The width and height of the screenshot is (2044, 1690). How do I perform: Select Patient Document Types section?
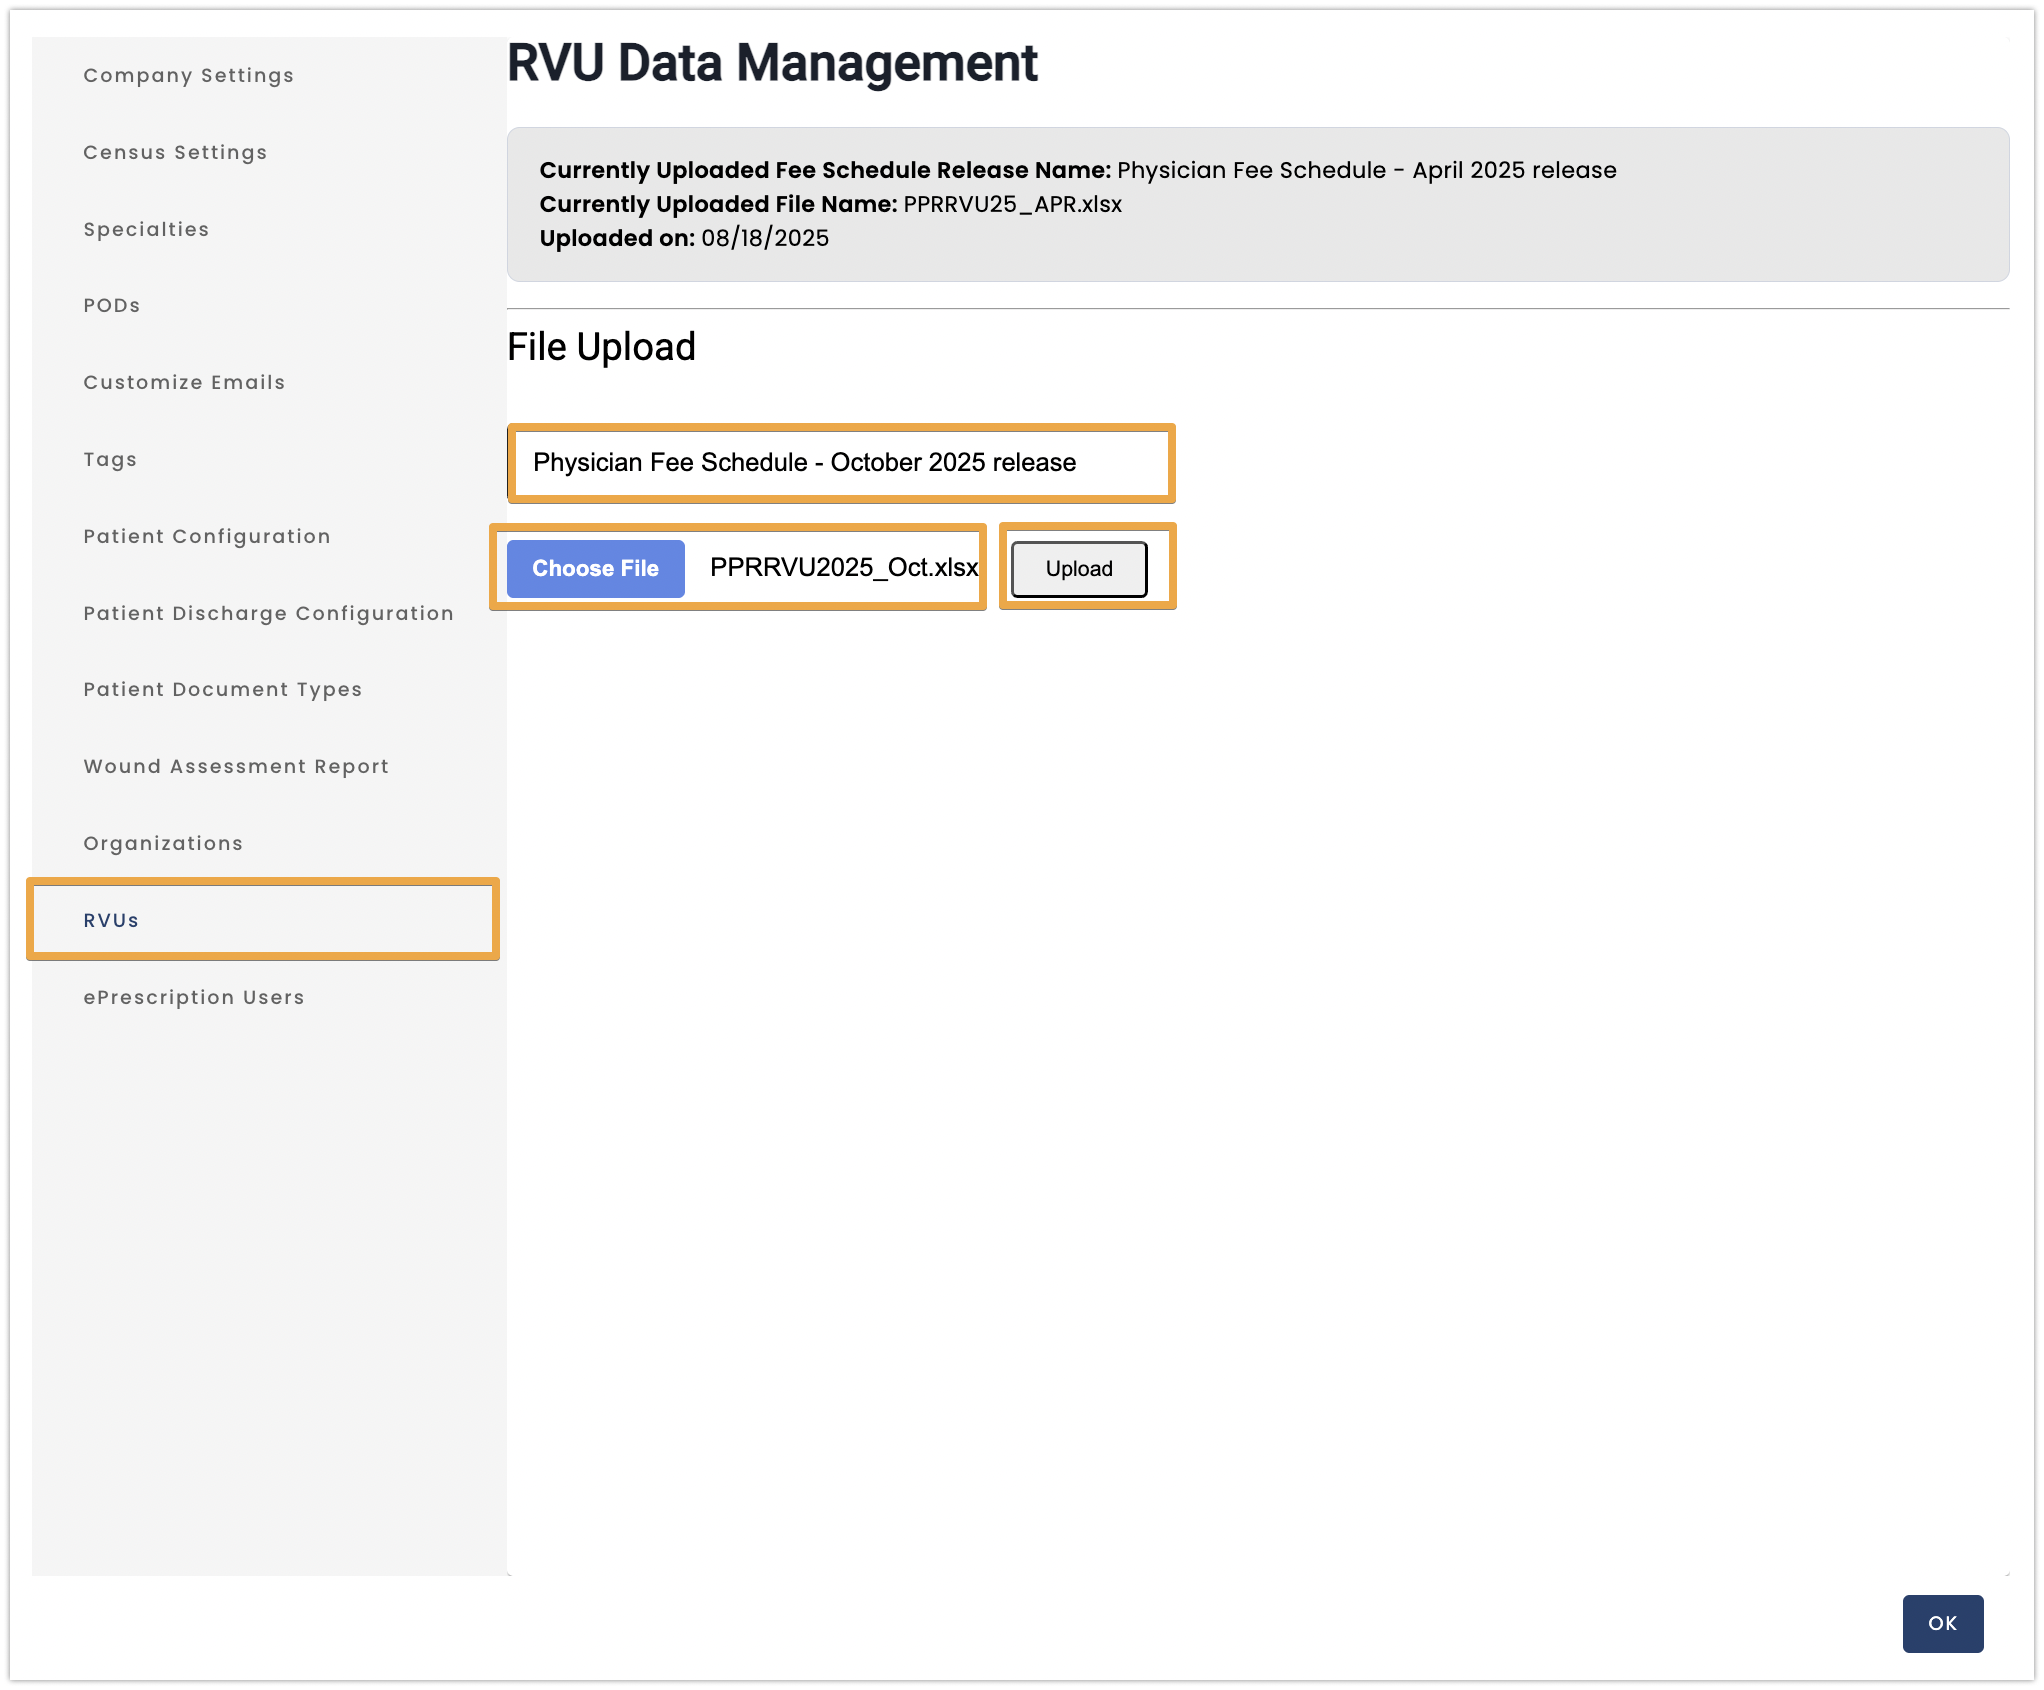222,689
